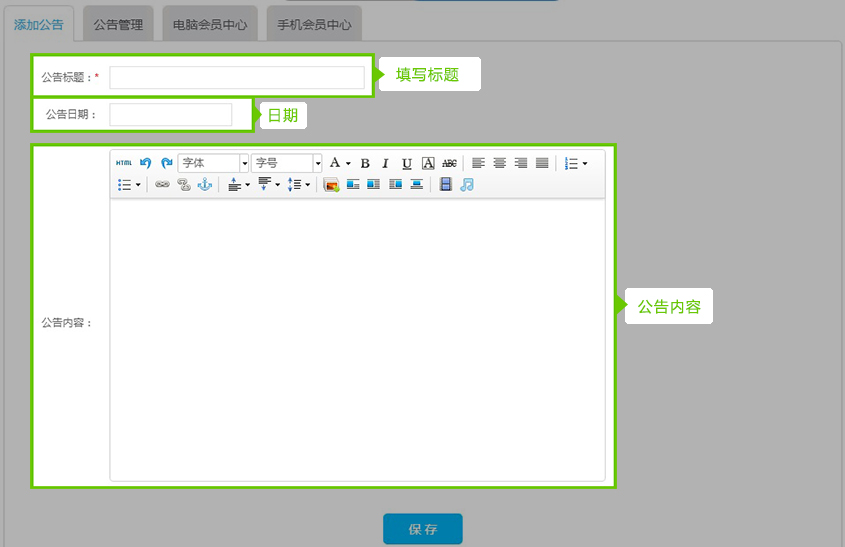Insert music with the note icon
Viewport: 845px width, 547px height.
point(467,185)
